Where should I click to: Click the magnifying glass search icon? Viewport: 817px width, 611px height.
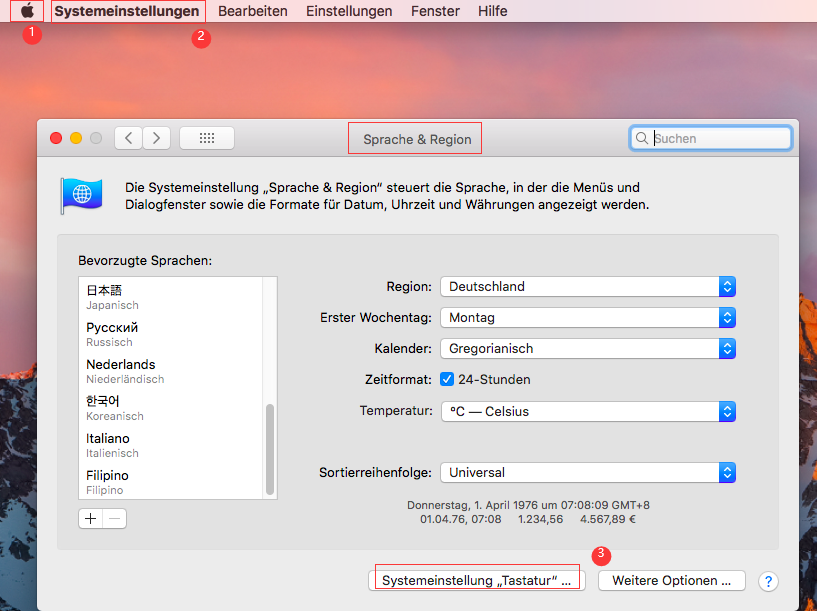(642, 138)
